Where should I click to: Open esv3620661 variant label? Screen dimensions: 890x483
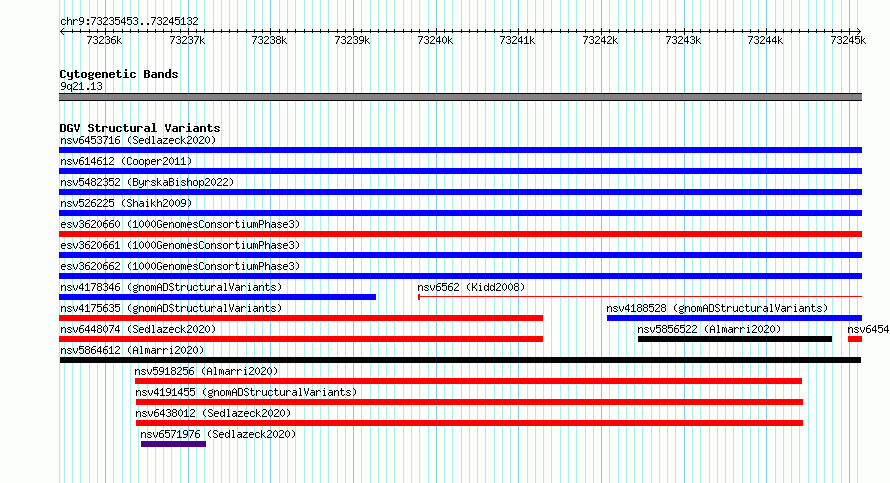coord(180,245)
